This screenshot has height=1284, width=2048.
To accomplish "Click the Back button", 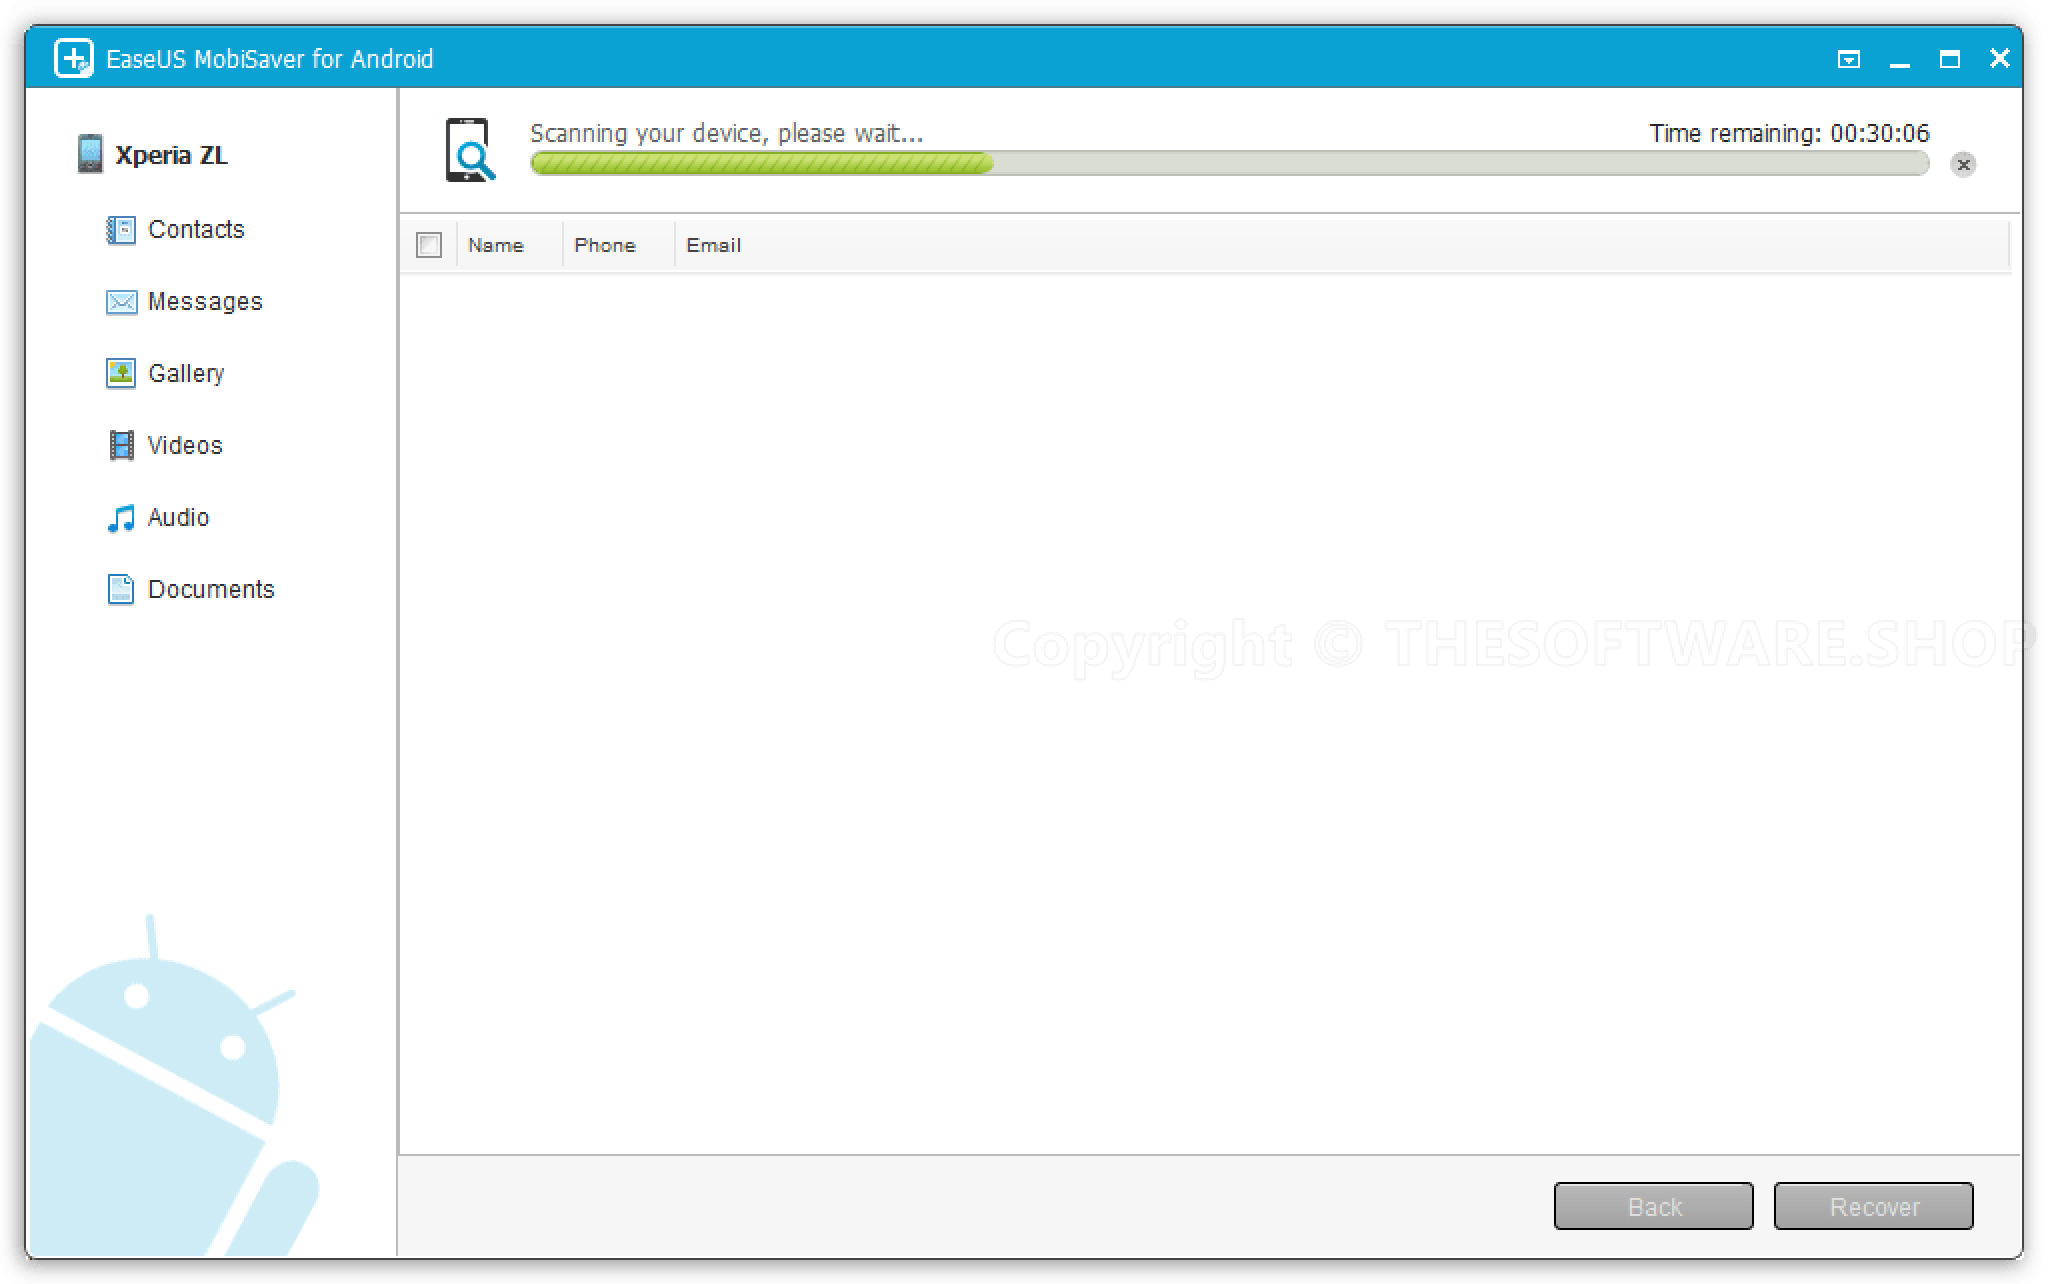I will [1654, 1206].
